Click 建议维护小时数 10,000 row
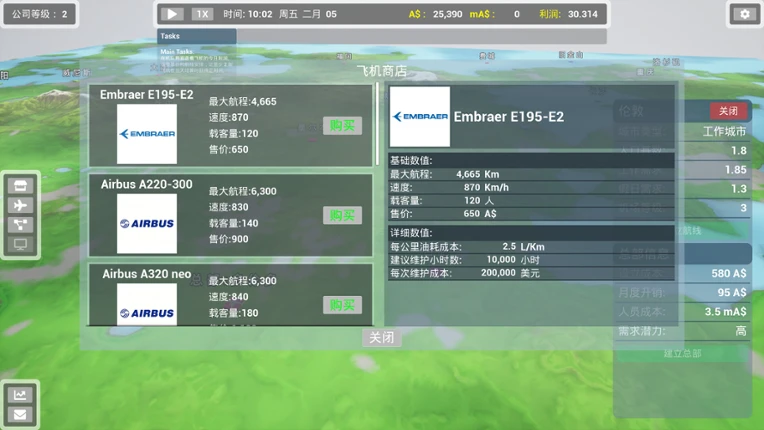Image resolution: width=764 pixels, height=430 pixels. (x=531, y=260)
